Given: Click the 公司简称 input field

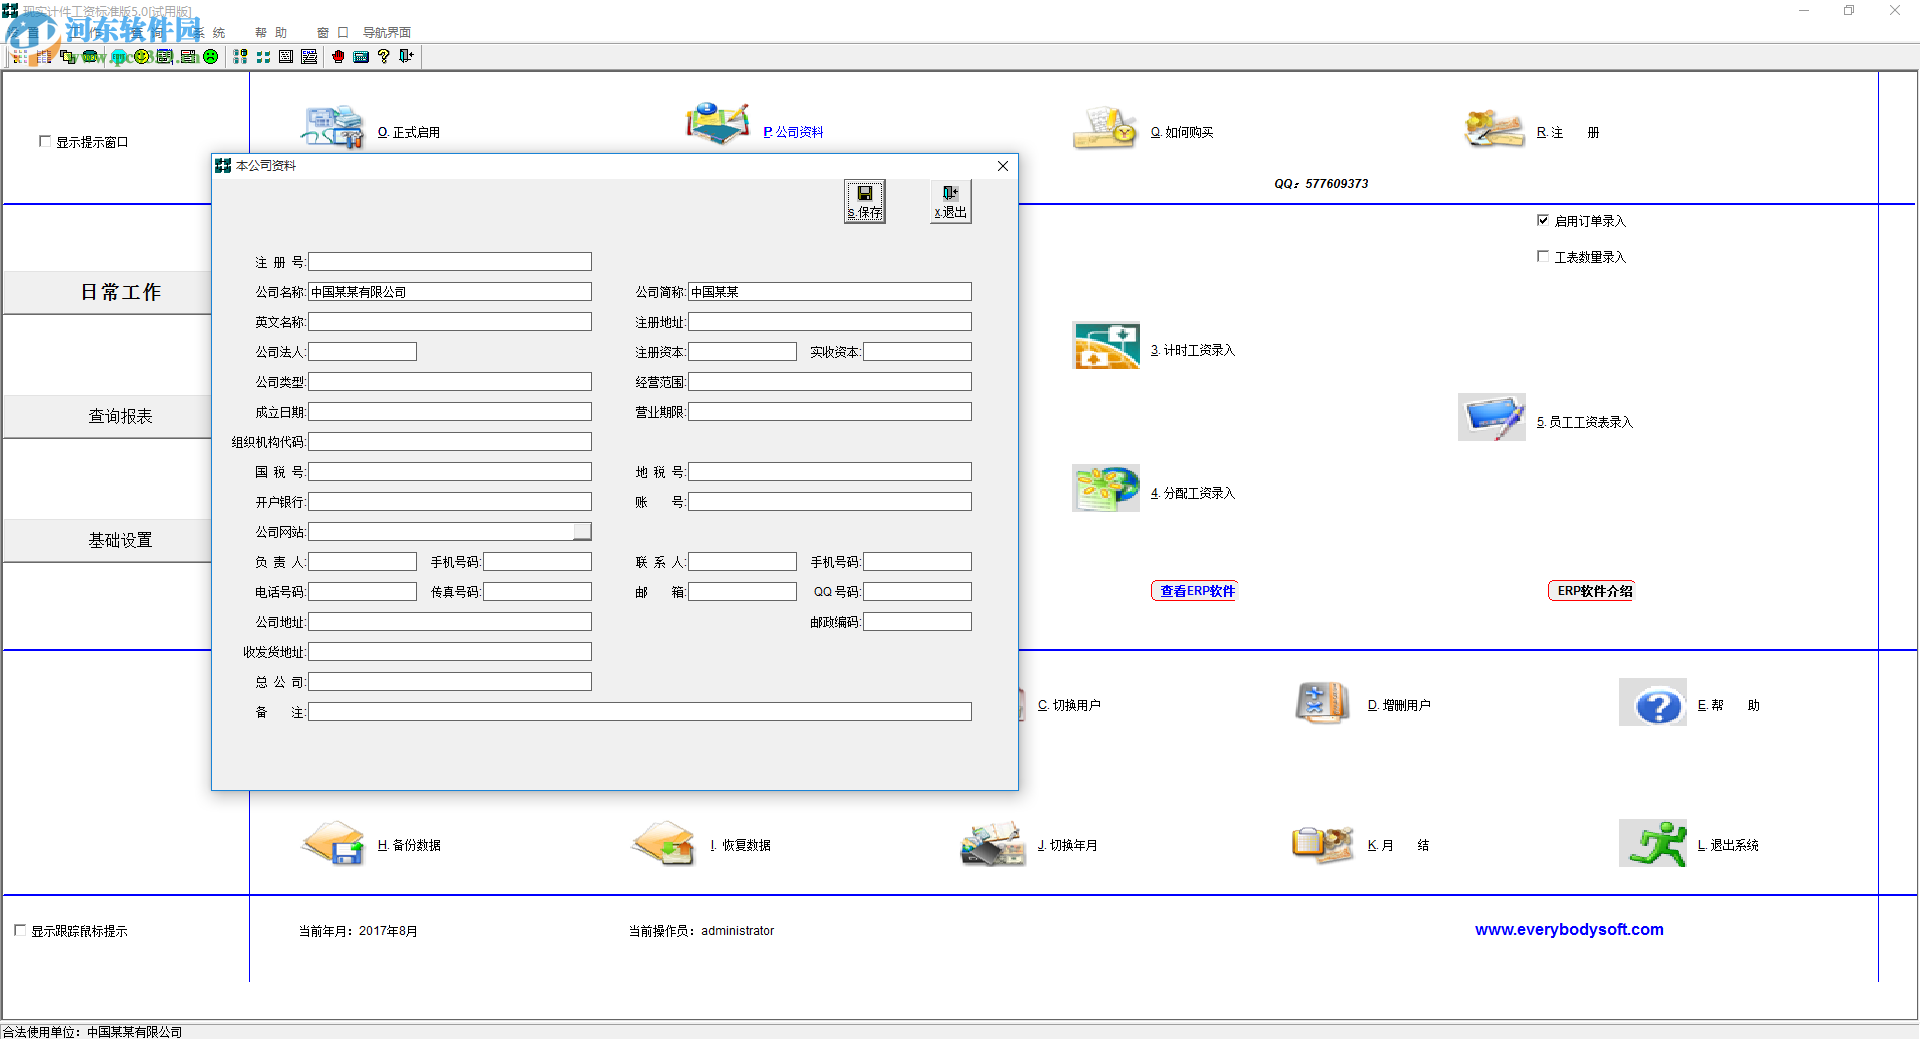Looking at the screenshot, I should (830, 292).
